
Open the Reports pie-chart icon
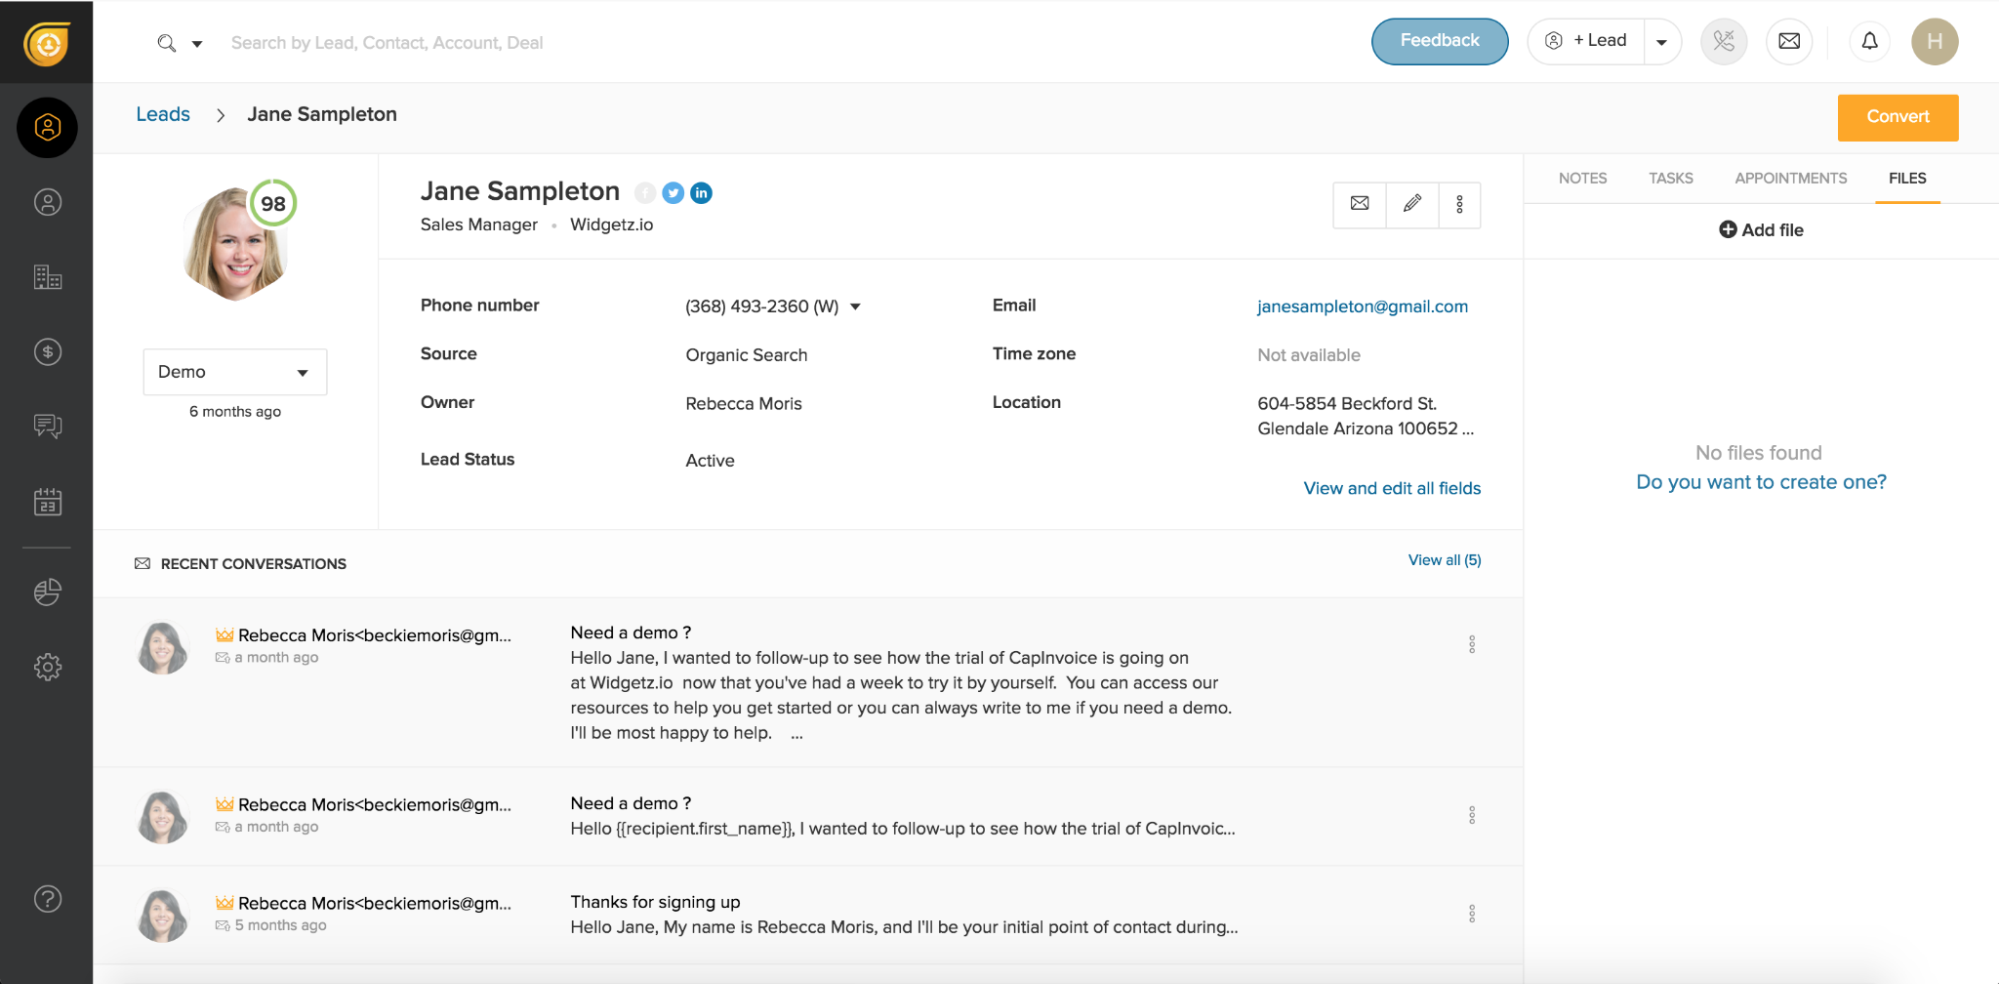[46, 591]
